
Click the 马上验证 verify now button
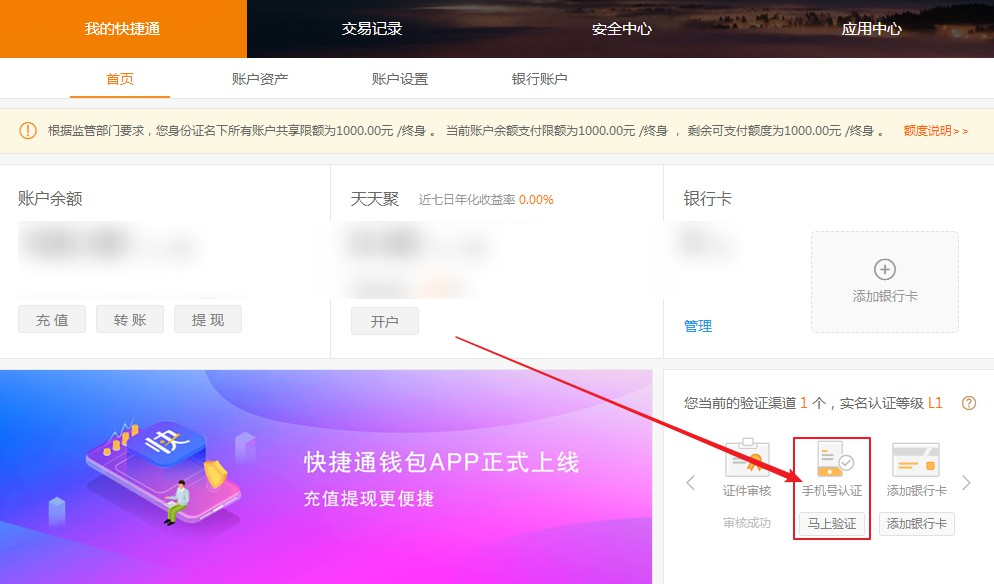click(830, 523)
